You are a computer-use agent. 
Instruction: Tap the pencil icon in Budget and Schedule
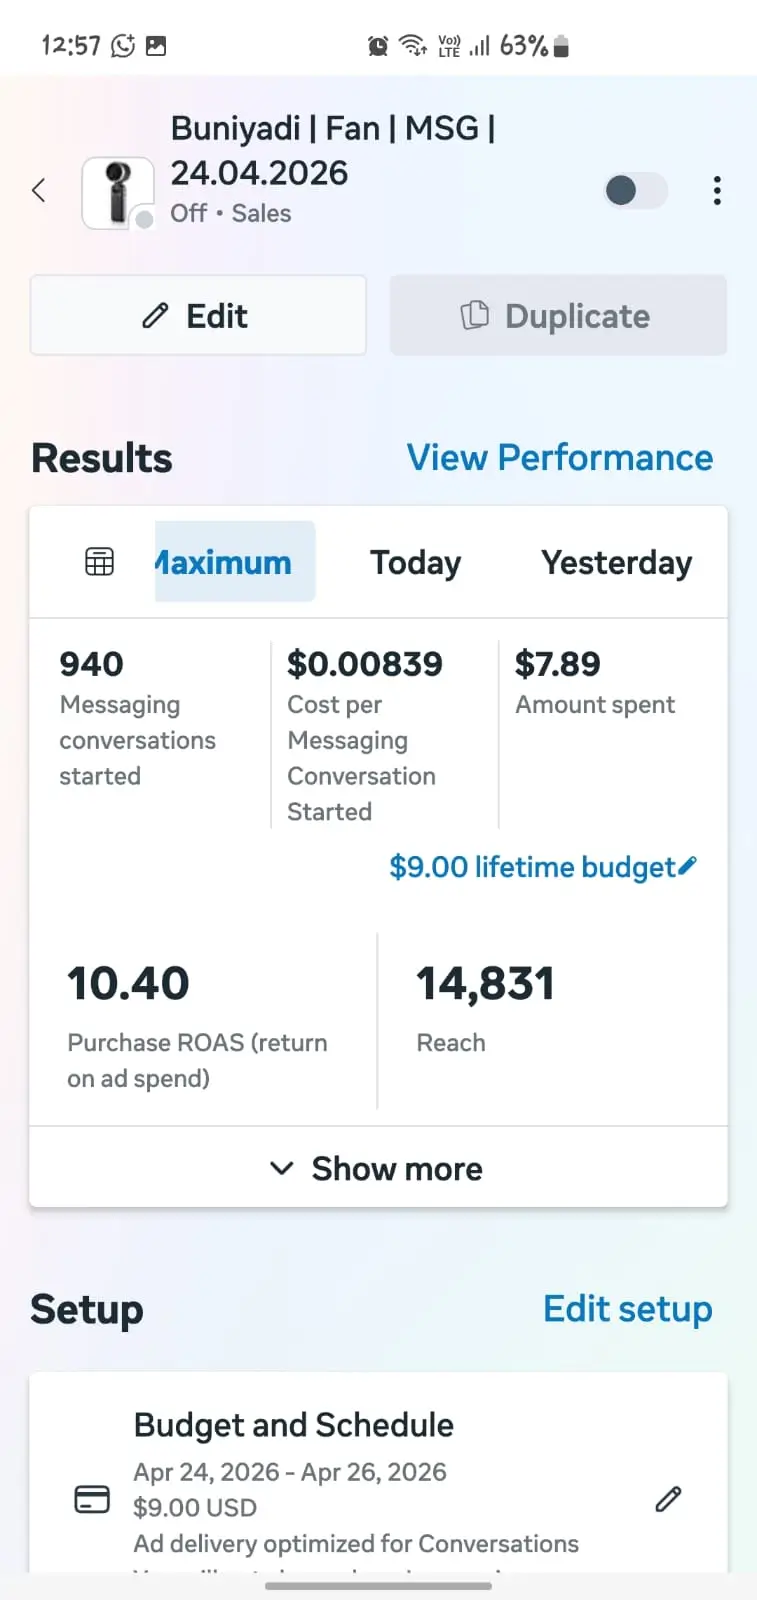[668, 1498]
